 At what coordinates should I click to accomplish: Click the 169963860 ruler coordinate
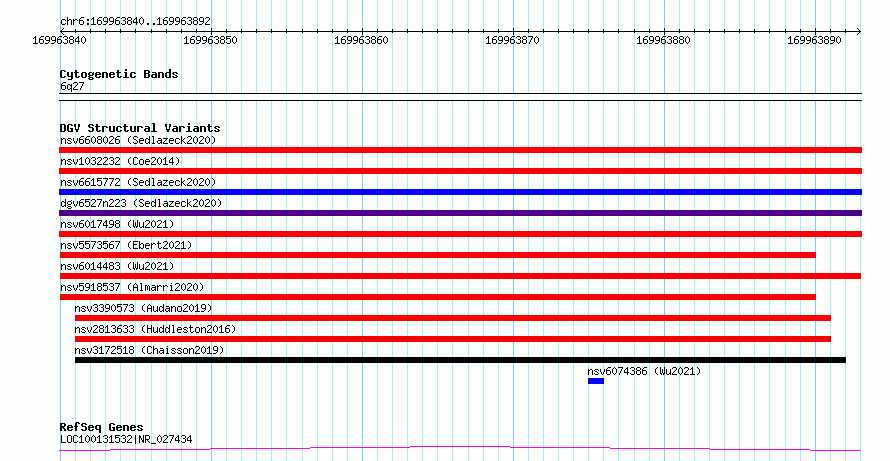point(361,40)
